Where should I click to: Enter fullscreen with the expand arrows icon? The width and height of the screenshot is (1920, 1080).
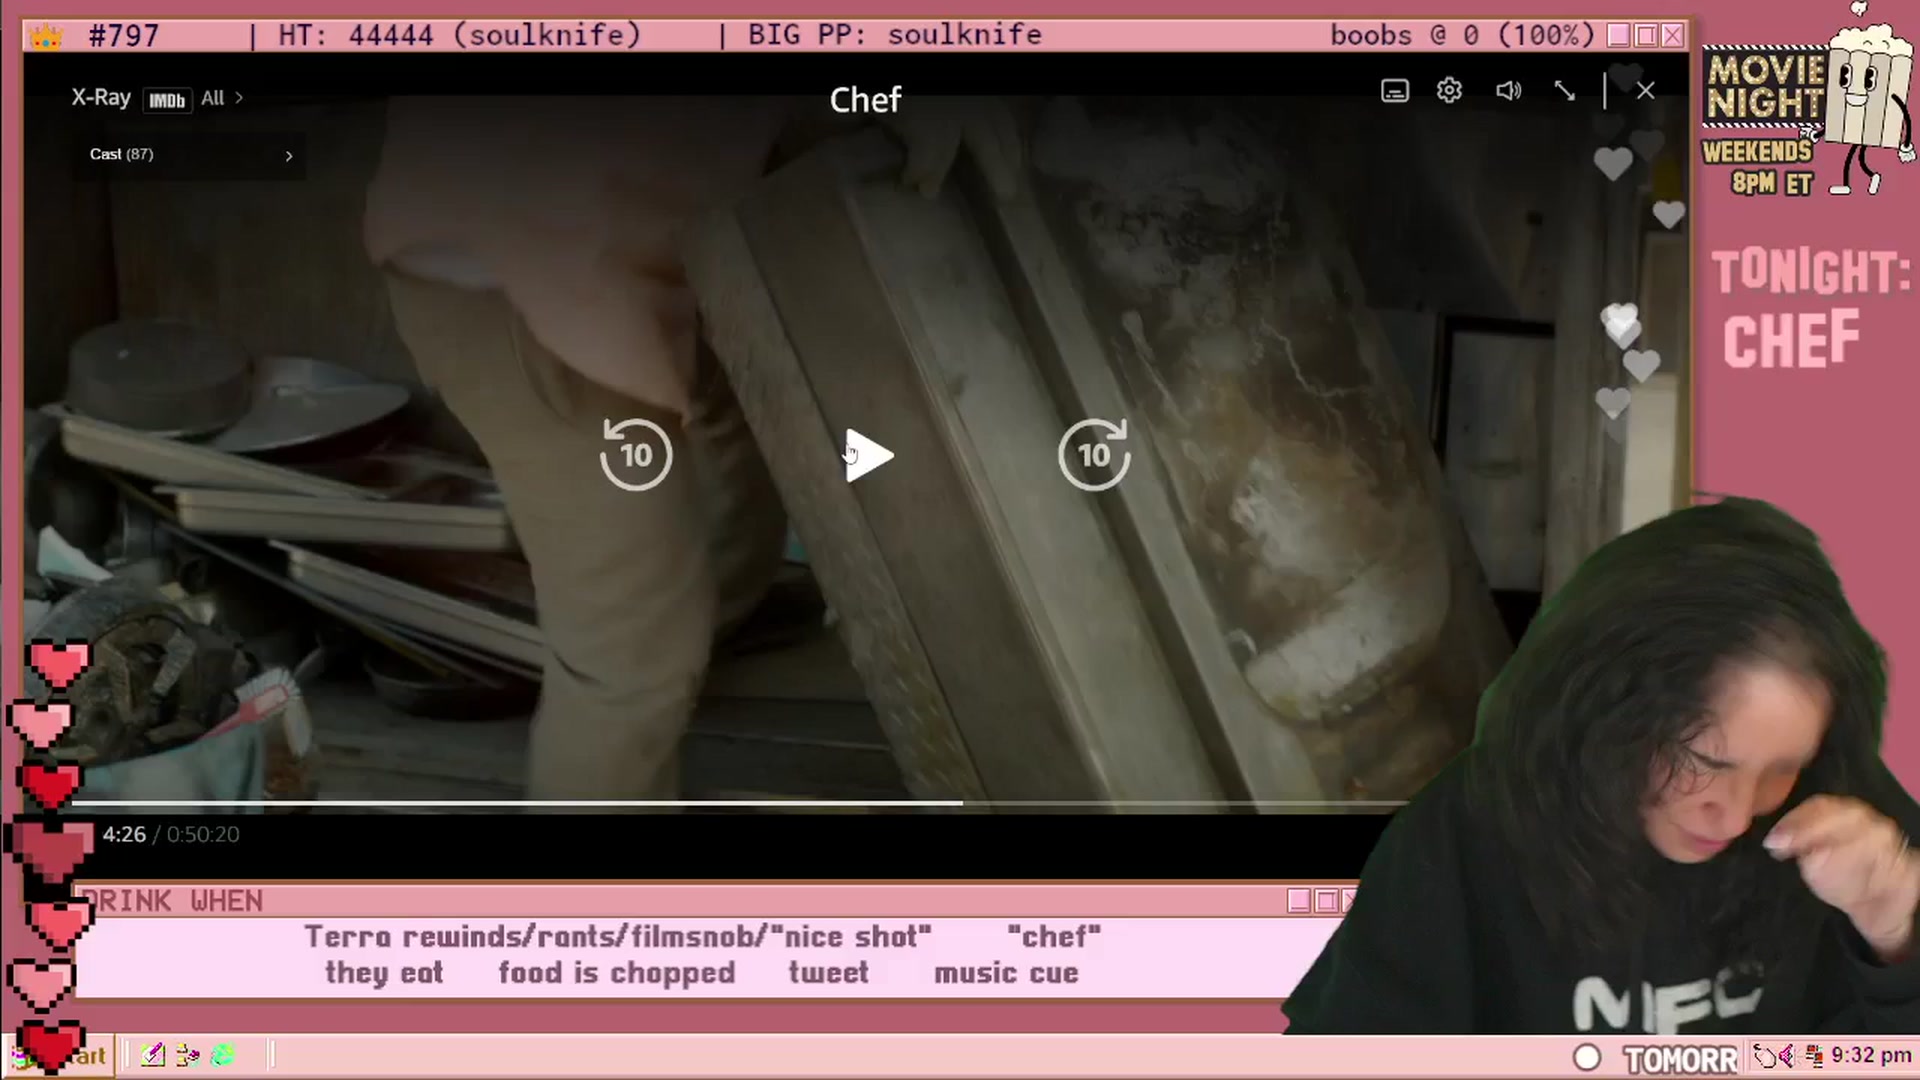pyautogui.click(x=1565, y=91)
